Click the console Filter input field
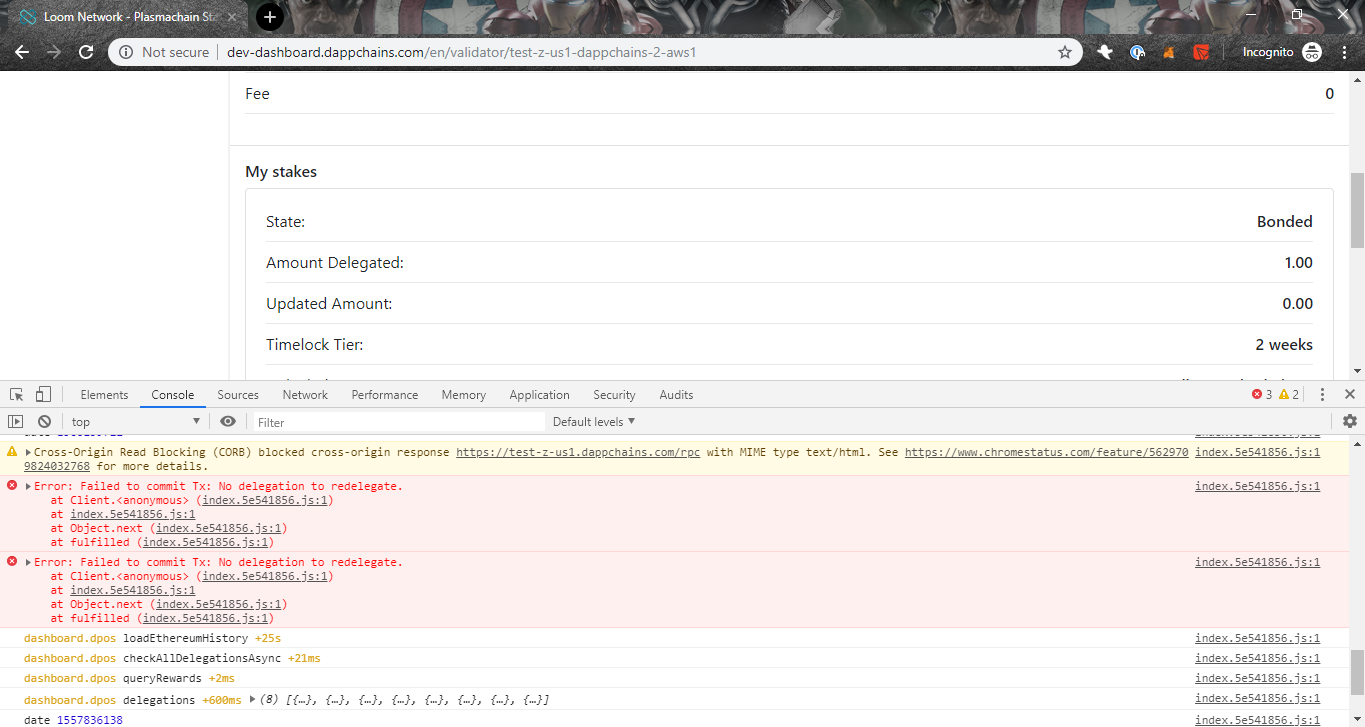The image size is (1365, 727). (400, 421)
